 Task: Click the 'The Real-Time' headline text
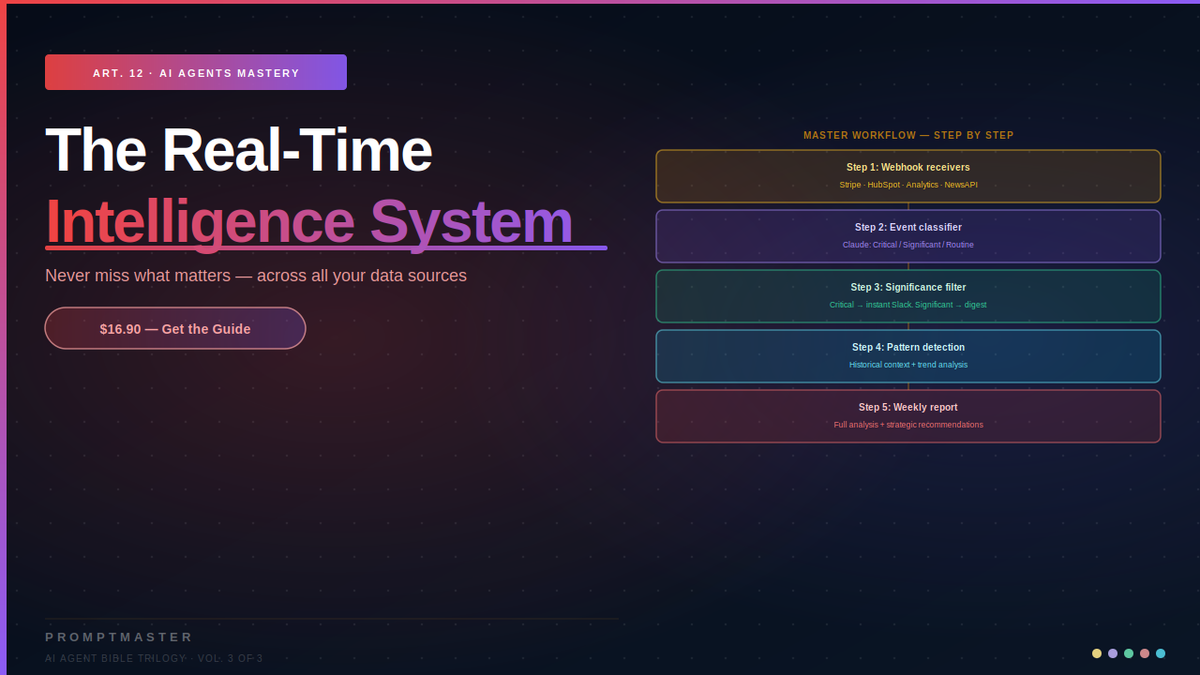click(x=239, y=150)
